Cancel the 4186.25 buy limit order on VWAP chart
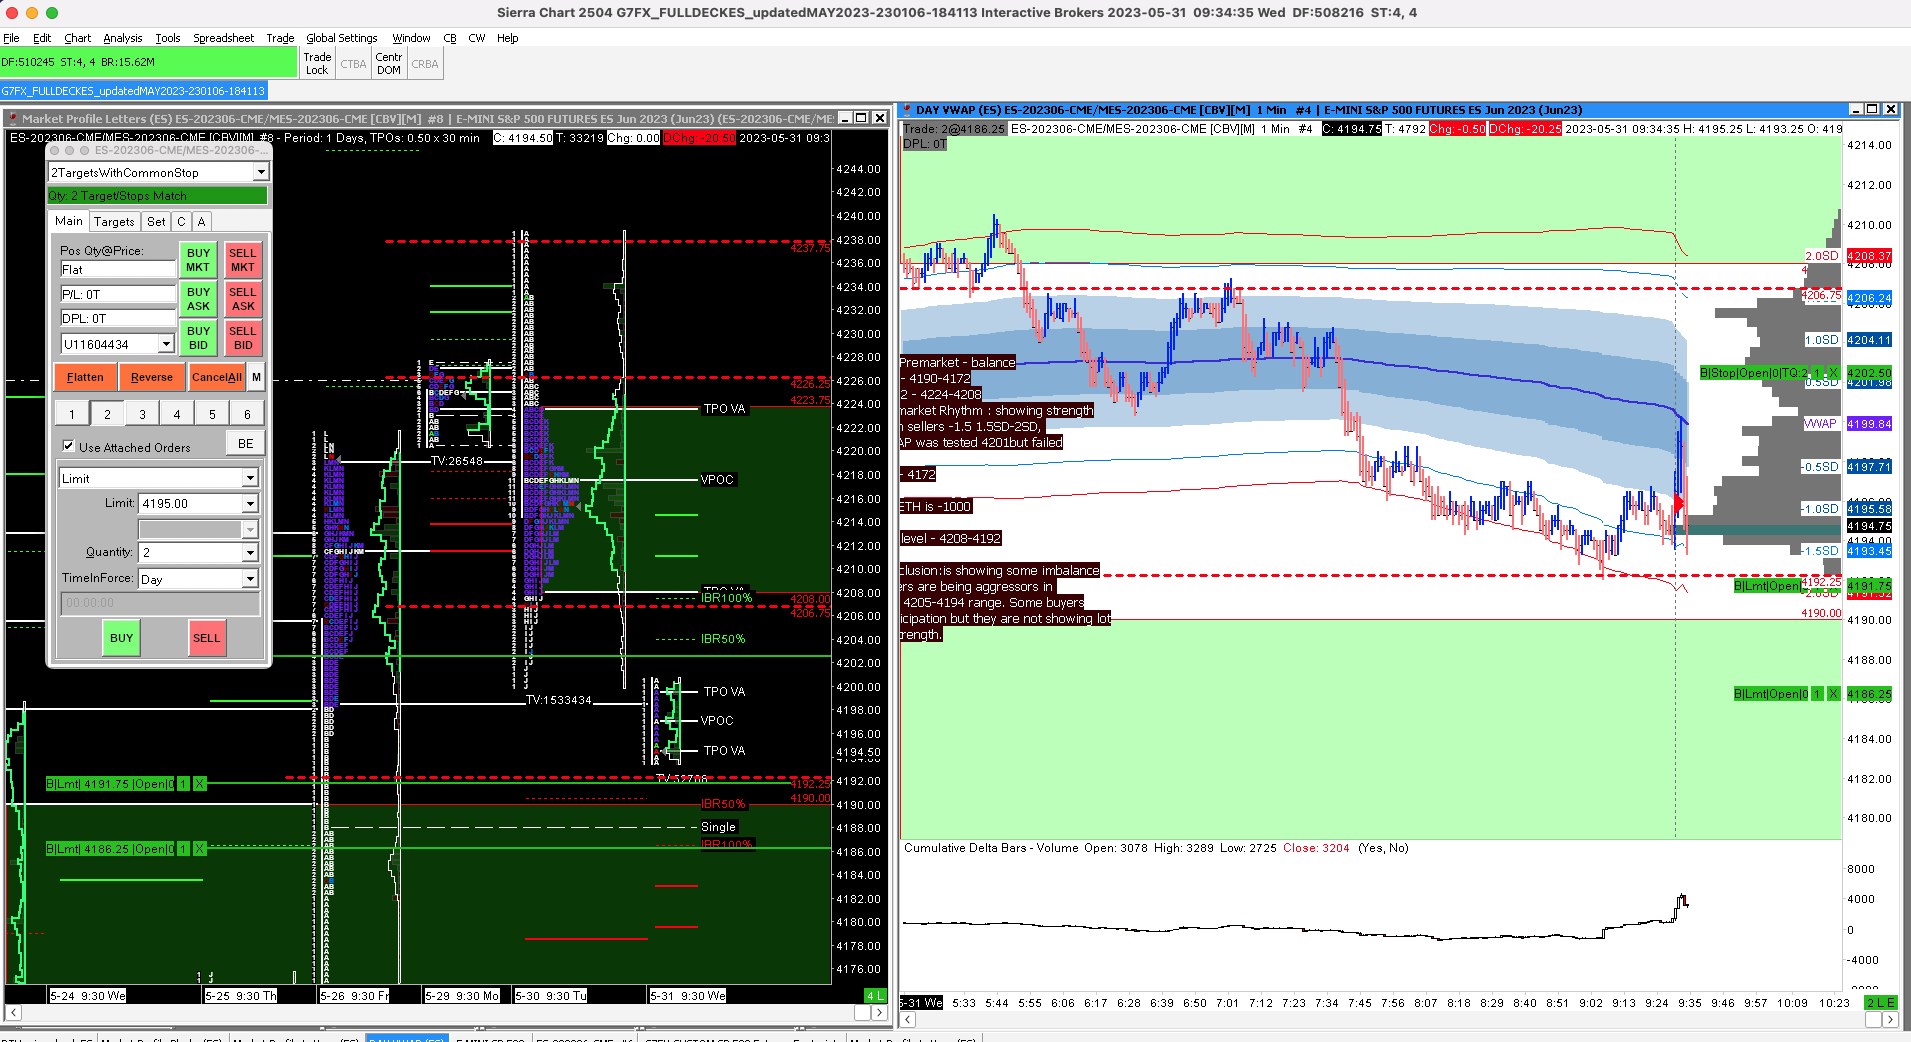 1834,694
